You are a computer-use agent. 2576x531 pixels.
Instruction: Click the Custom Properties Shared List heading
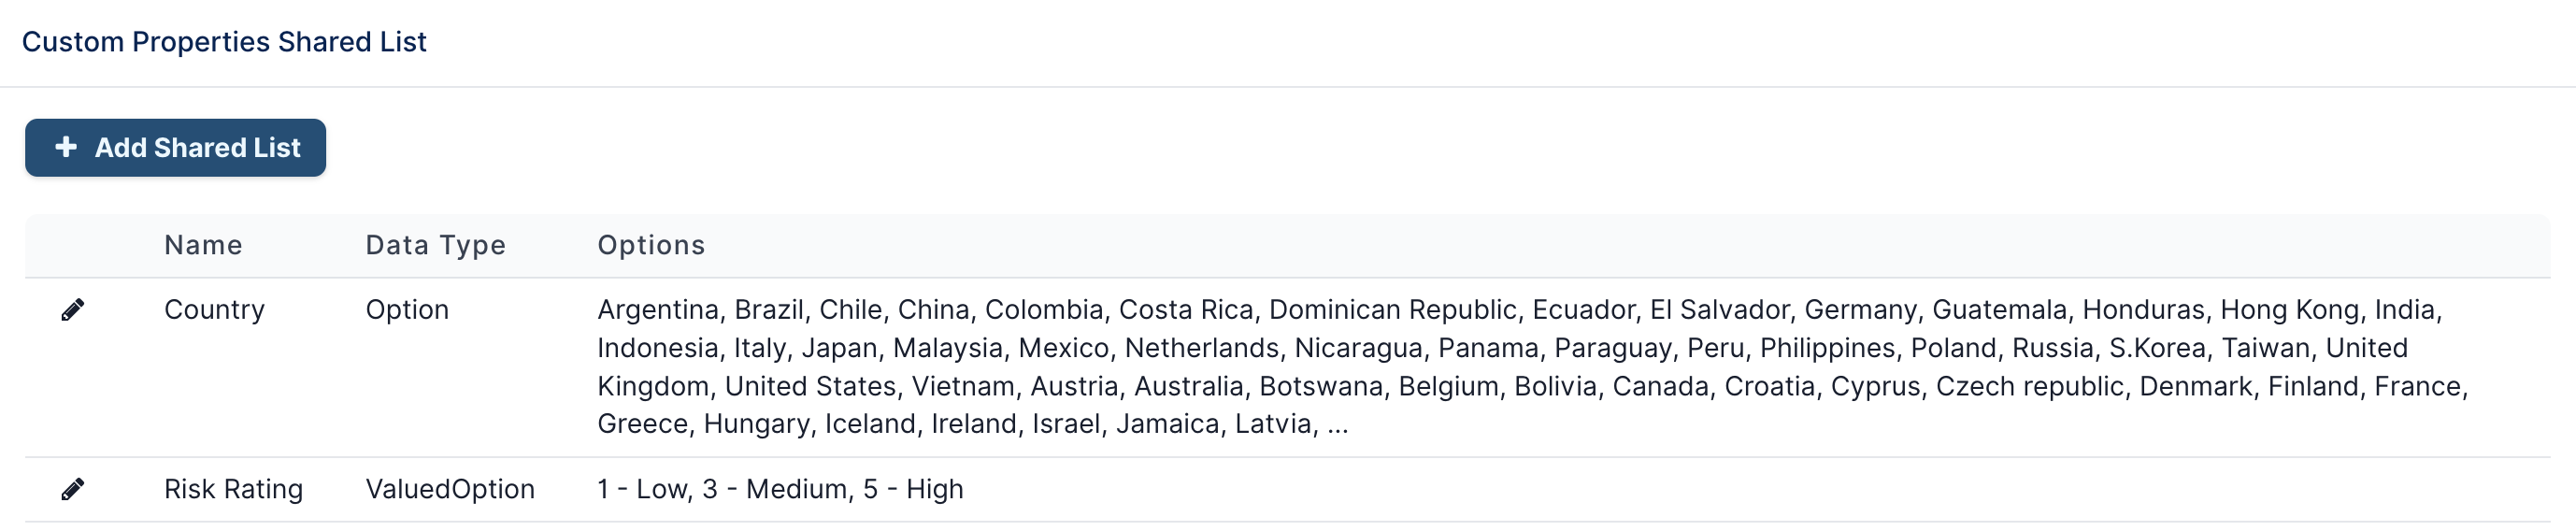tap(224, 42)
